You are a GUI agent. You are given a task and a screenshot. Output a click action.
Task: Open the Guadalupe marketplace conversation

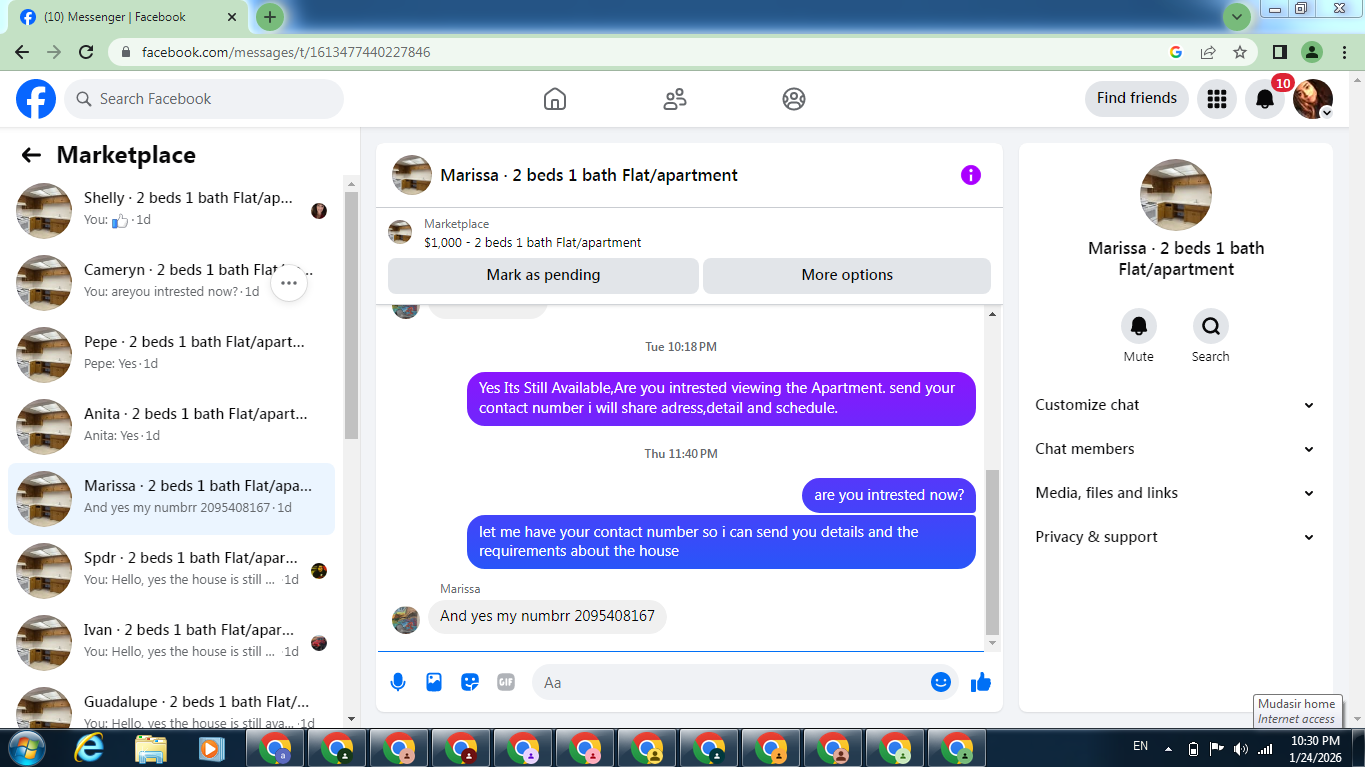(172, 705)
